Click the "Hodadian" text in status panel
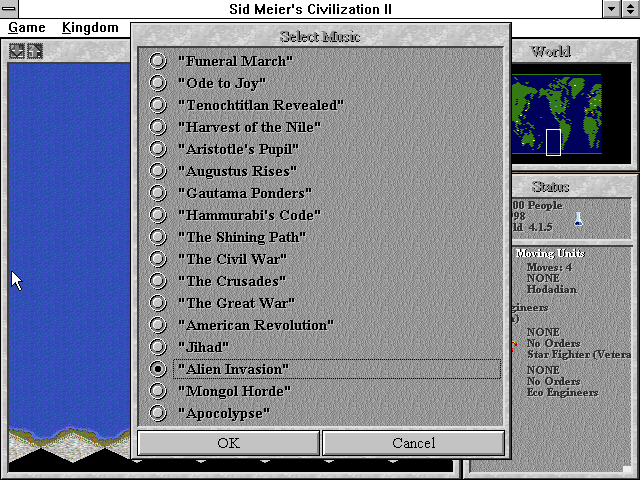This screenshot has height=480, width=640. click(x=551, y=289)
